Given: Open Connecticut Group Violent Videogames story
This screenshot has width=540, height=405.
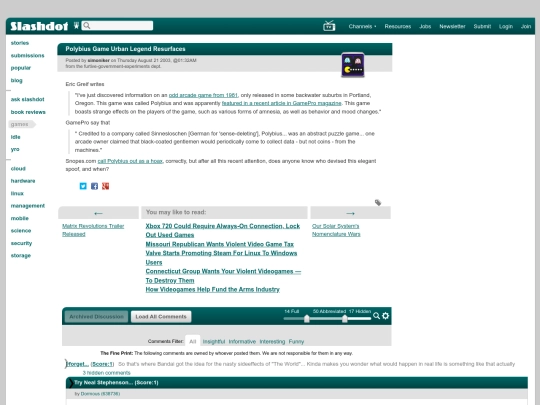Looking at the screenshot, I should point(223,276).
